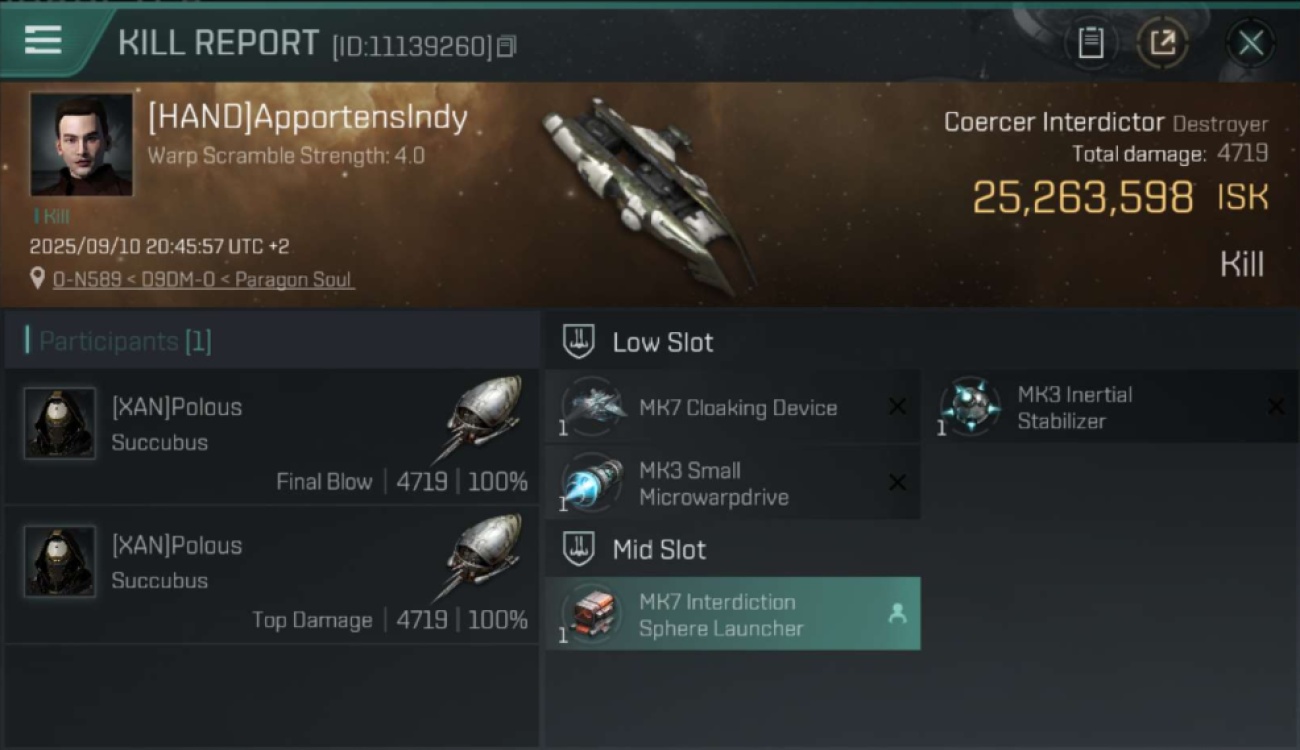Share the kill report via export icon
1300x750 pixels.
click(x=1163, y=43)
